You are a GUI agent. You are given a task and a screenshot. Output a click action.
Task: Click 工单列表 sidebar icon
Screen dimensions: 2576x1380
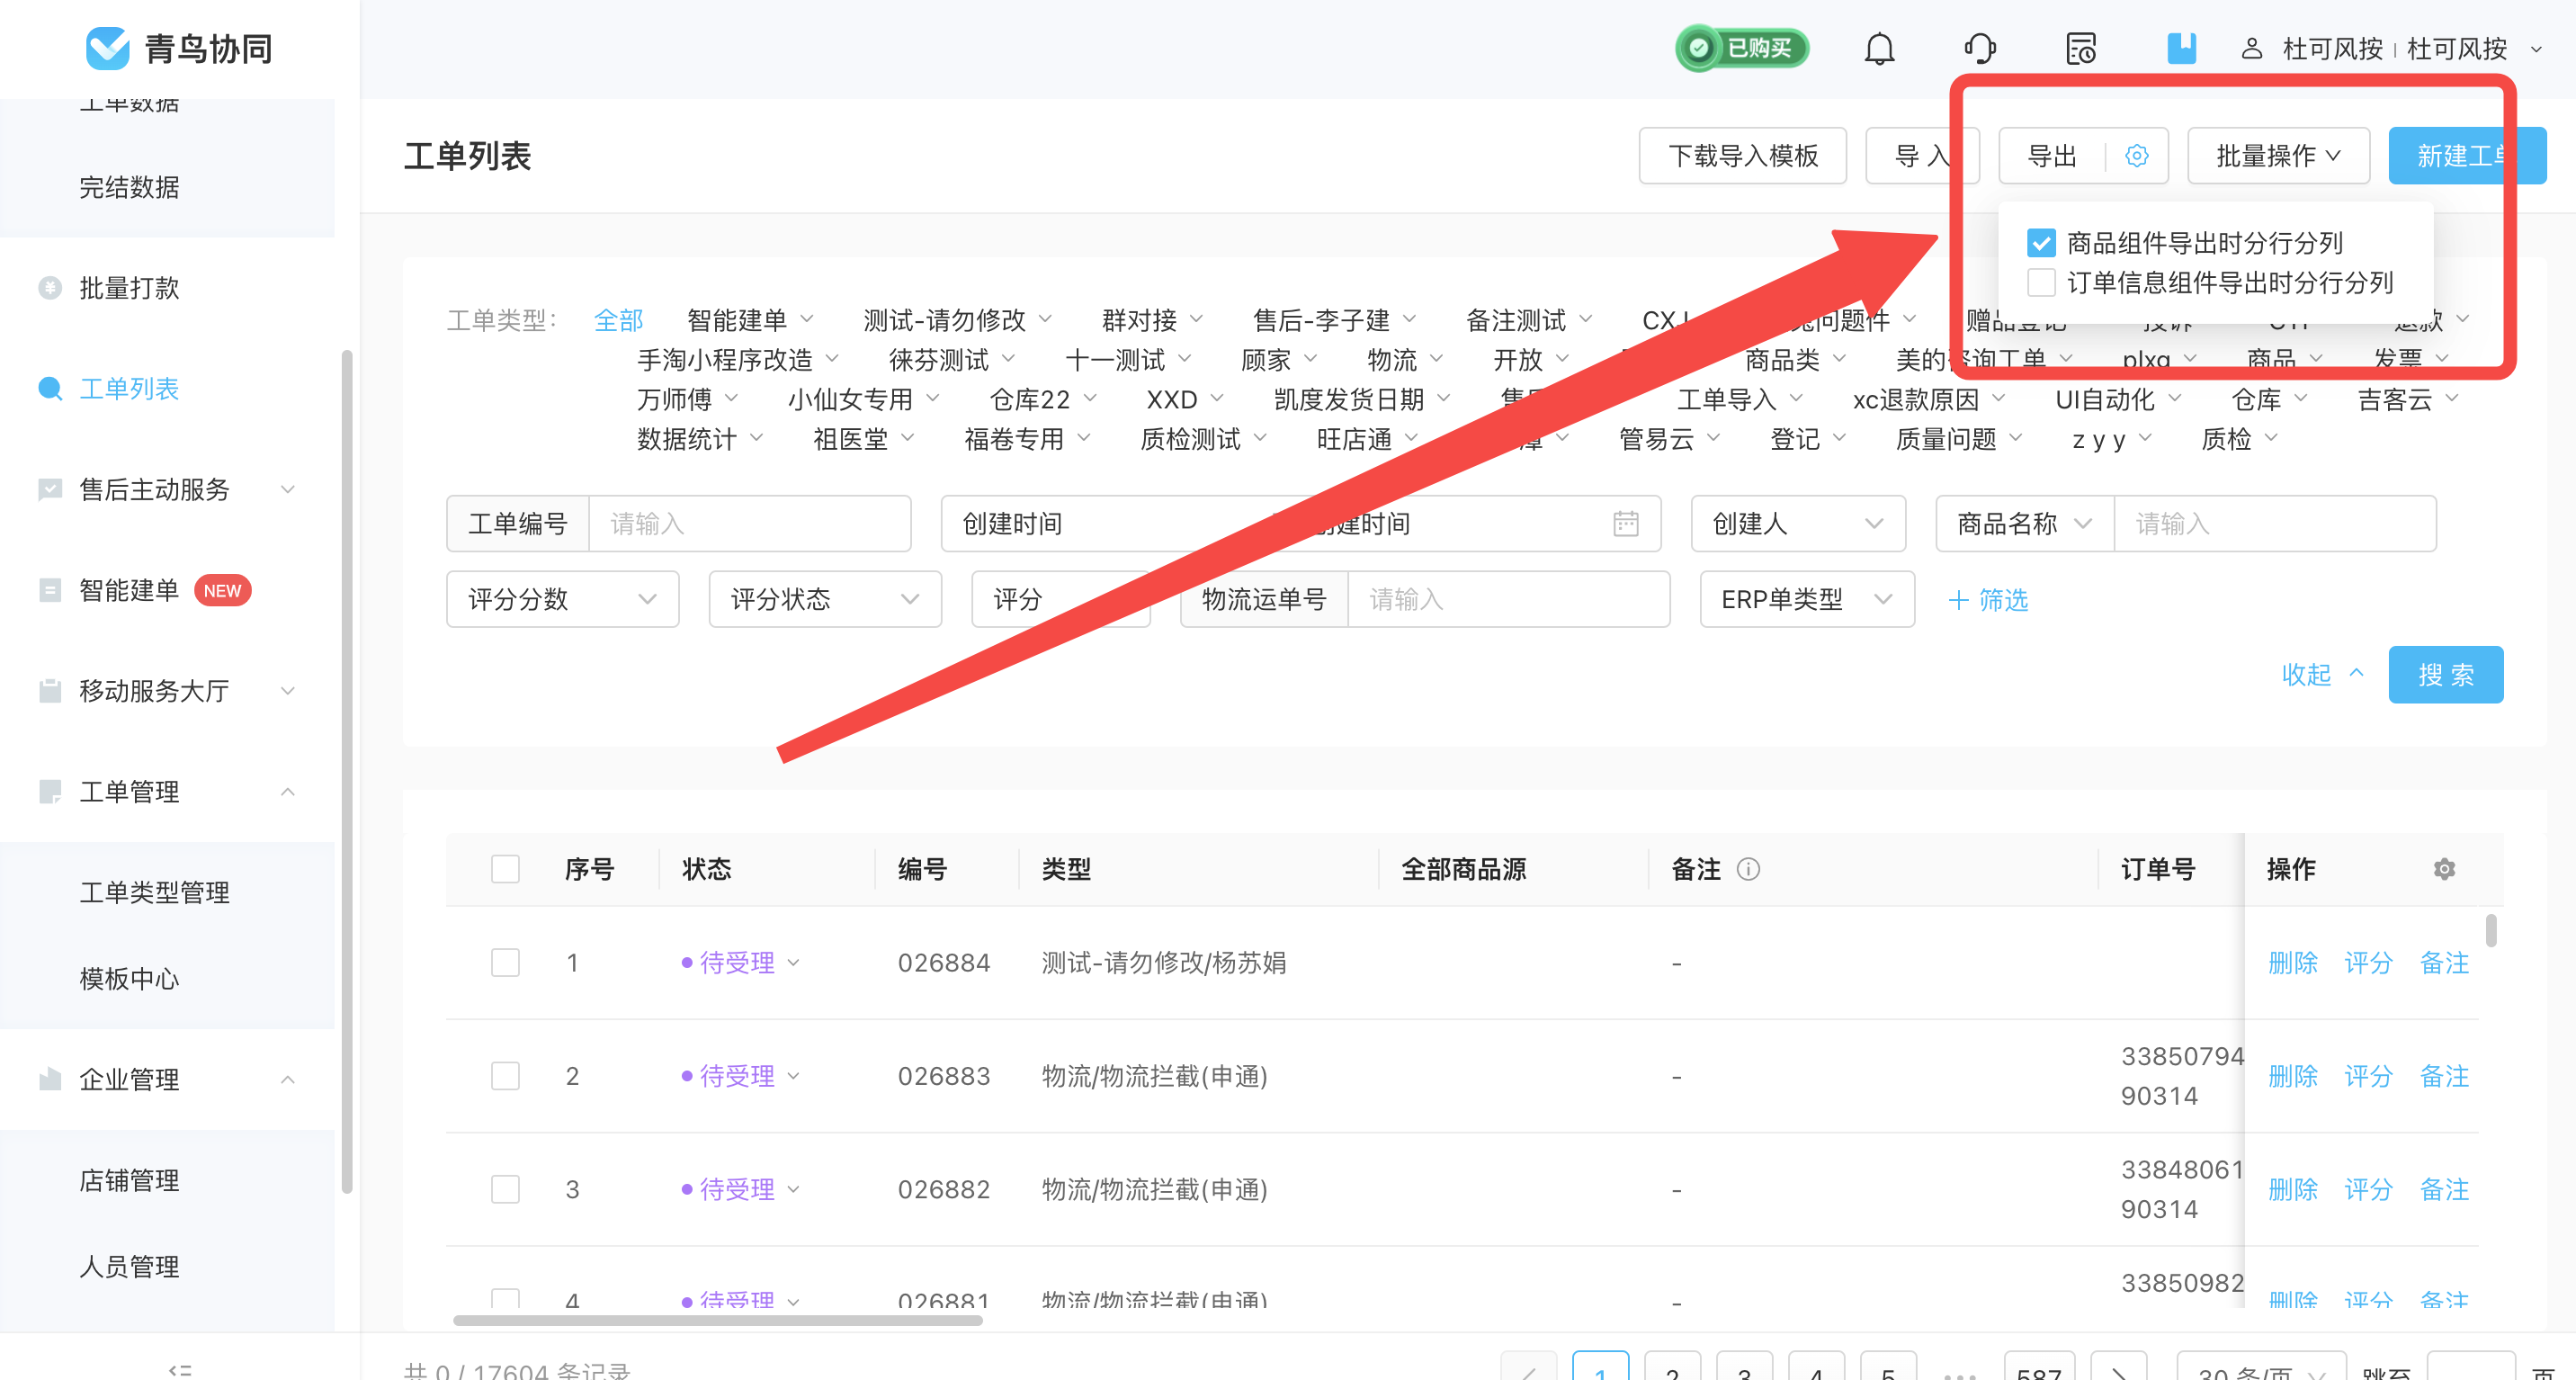50,388
